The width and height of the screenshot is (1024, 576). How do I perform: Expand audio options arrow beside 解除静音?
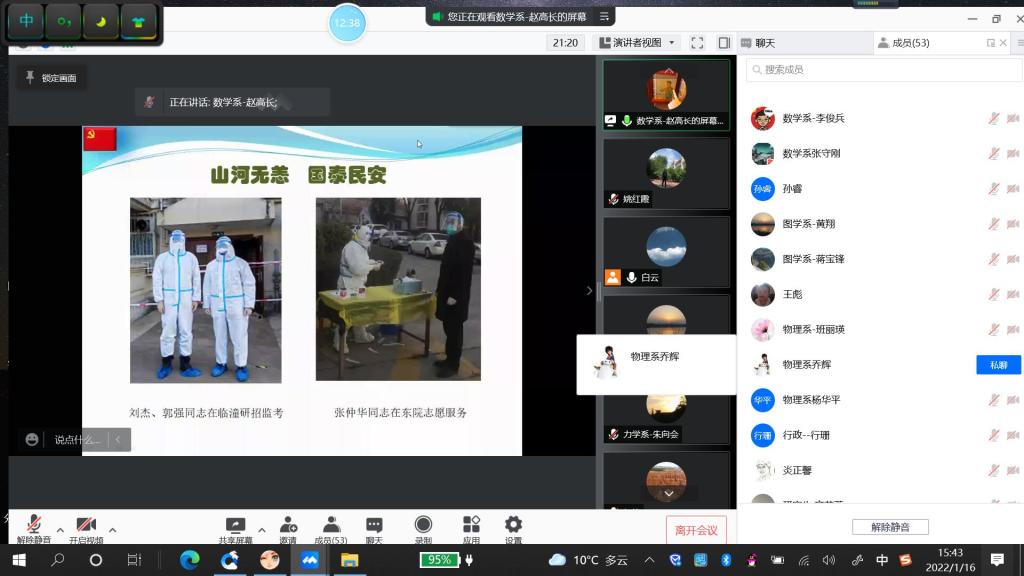pyautogui.click(x=60, y=530)
